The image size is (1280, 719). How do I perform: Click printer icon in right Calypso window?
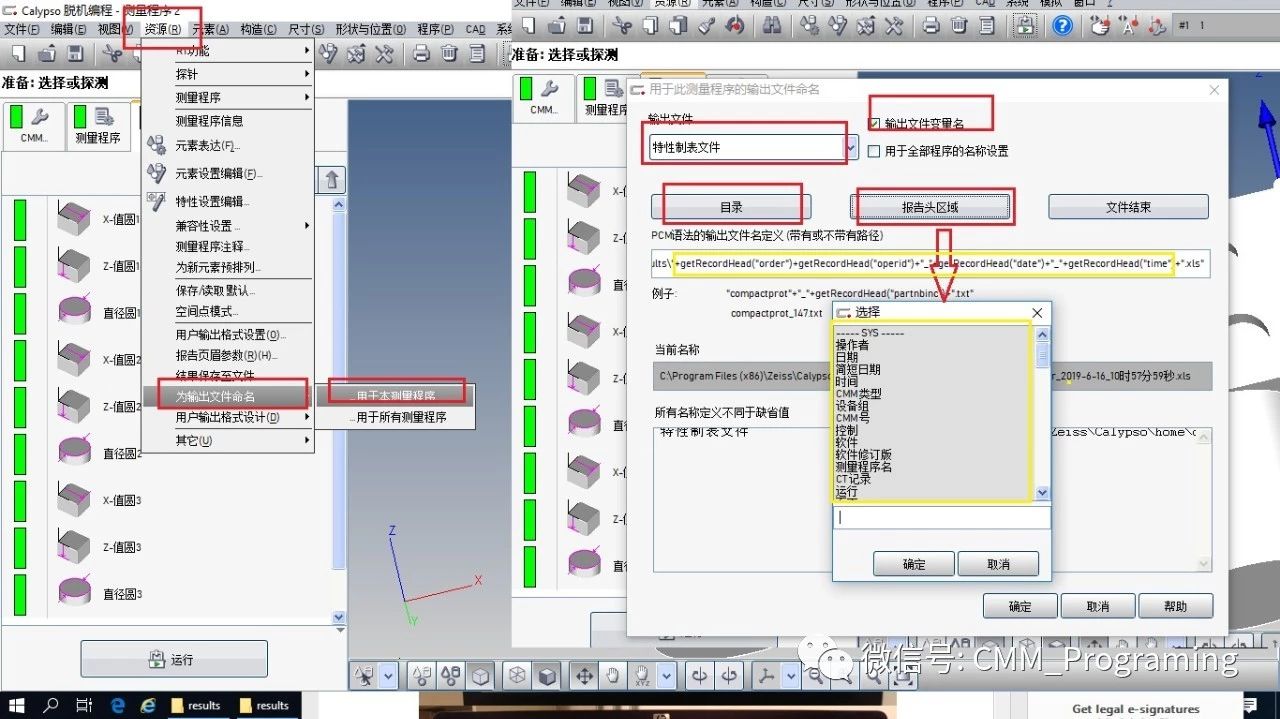931,26
